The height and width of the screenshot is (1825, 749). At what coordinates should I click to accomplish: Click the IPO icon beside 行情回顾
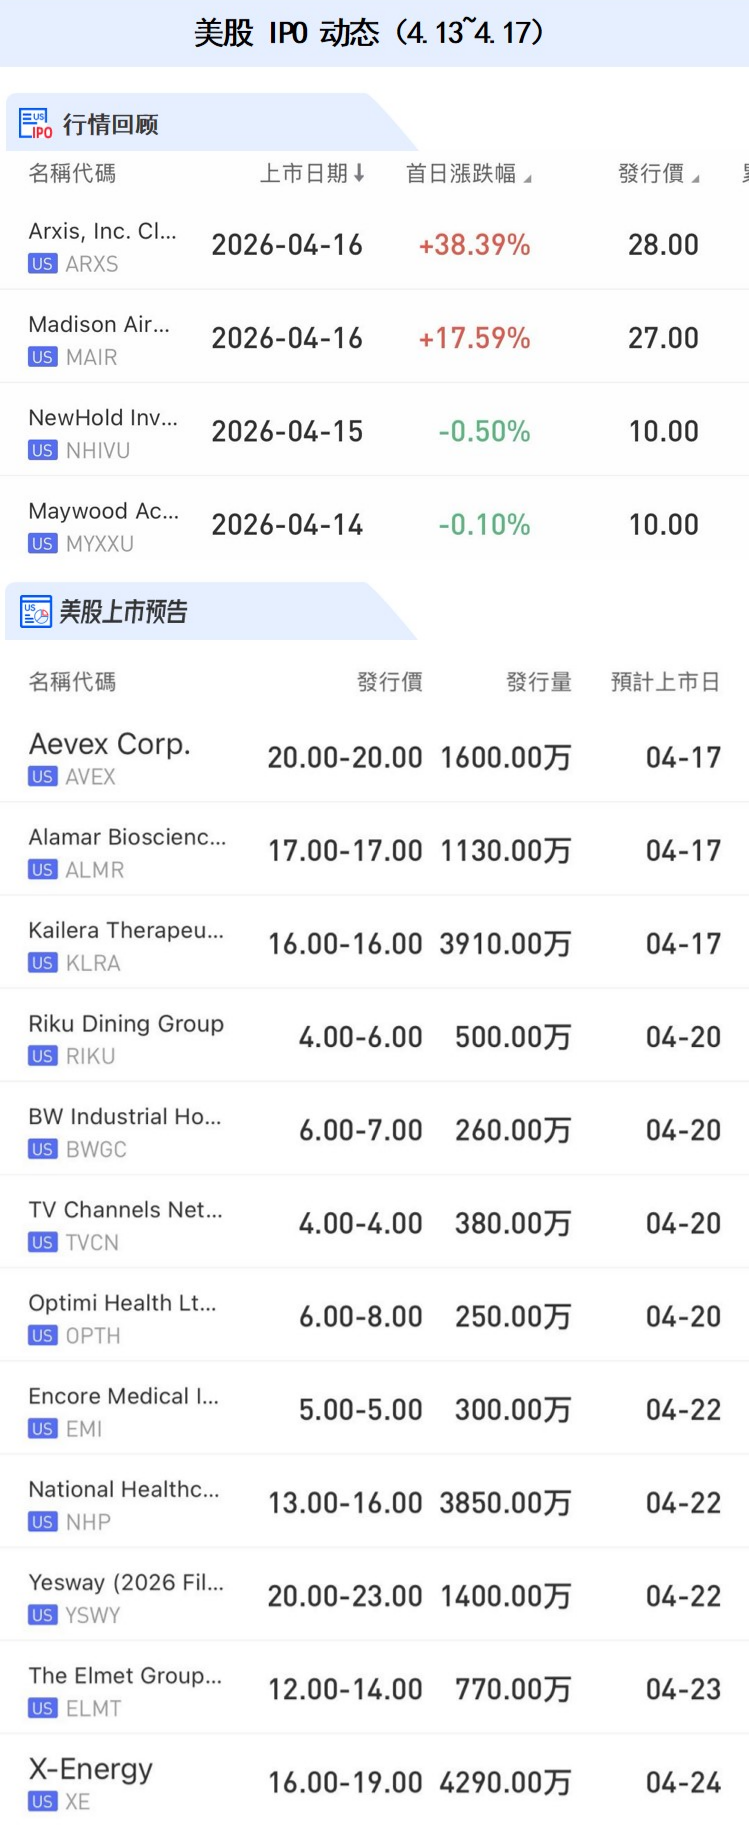tap(36, 124)
